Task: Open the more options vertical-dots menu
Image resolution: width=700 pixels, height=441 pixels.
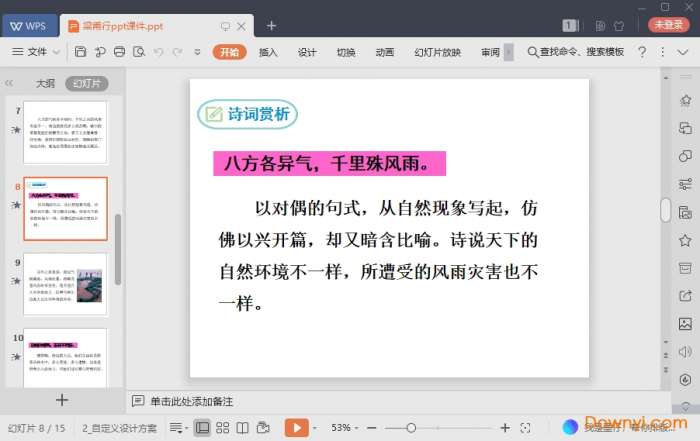Action: (x=662, y=52)
